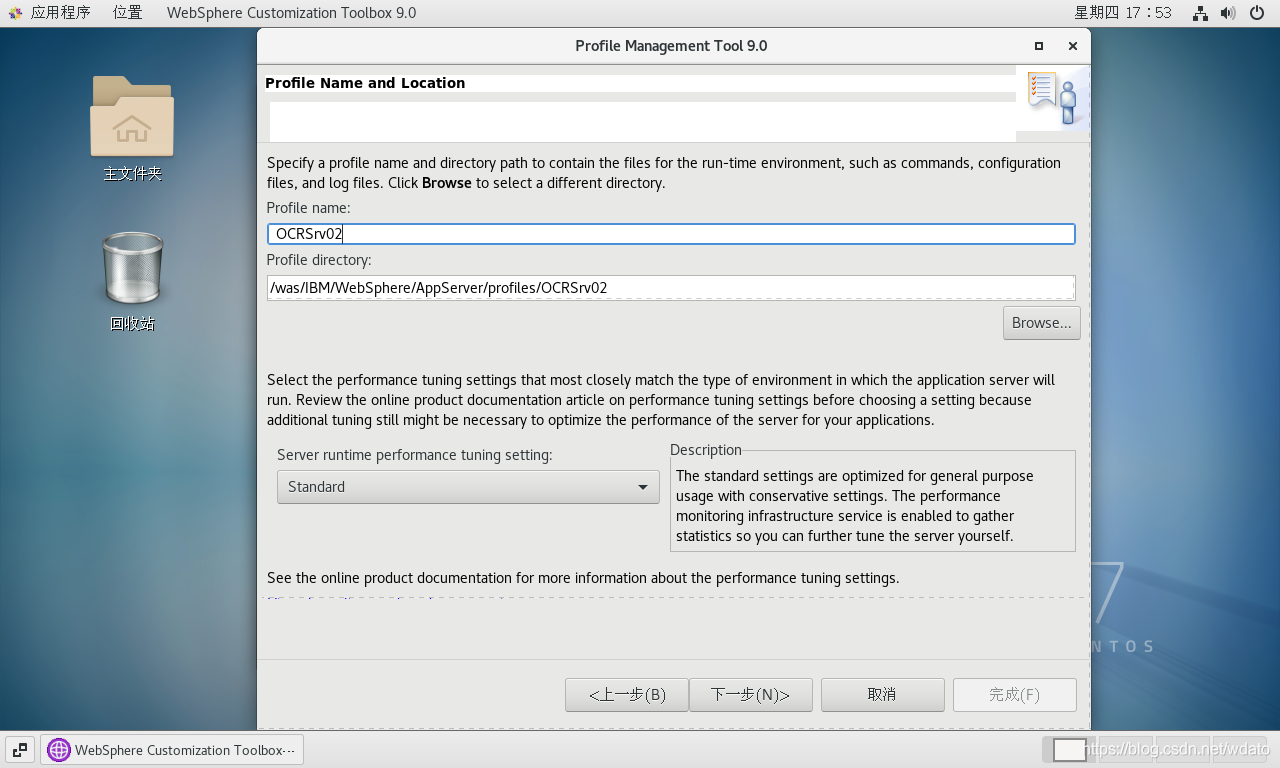Click the Profile directory: label
1280x768 pixels.
tap(319, 260)
